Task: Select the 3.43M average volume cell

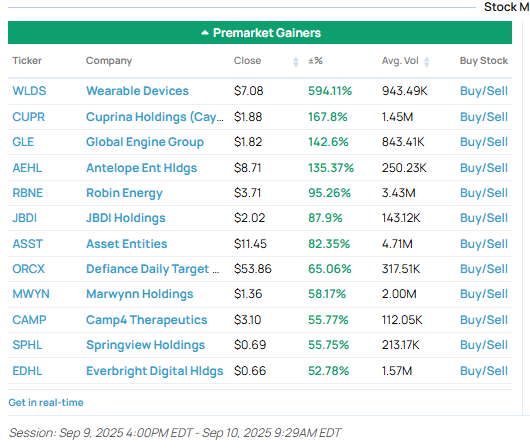Action: [399, 193]
